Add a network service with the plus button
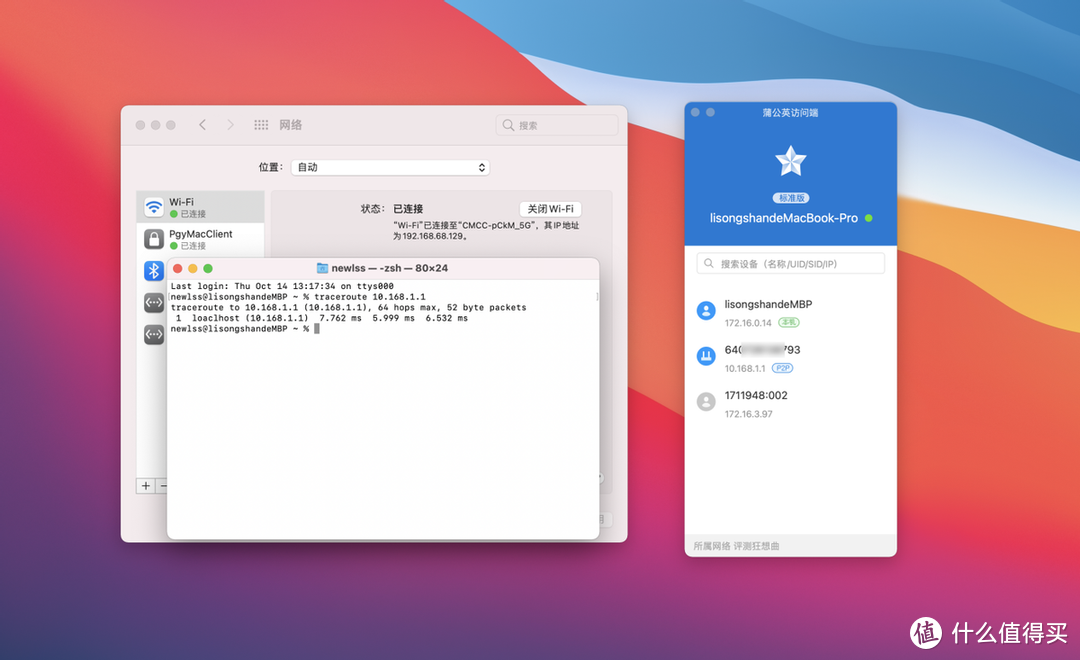Viewport: 1080px width, 660px height. [x=145, y=486]
